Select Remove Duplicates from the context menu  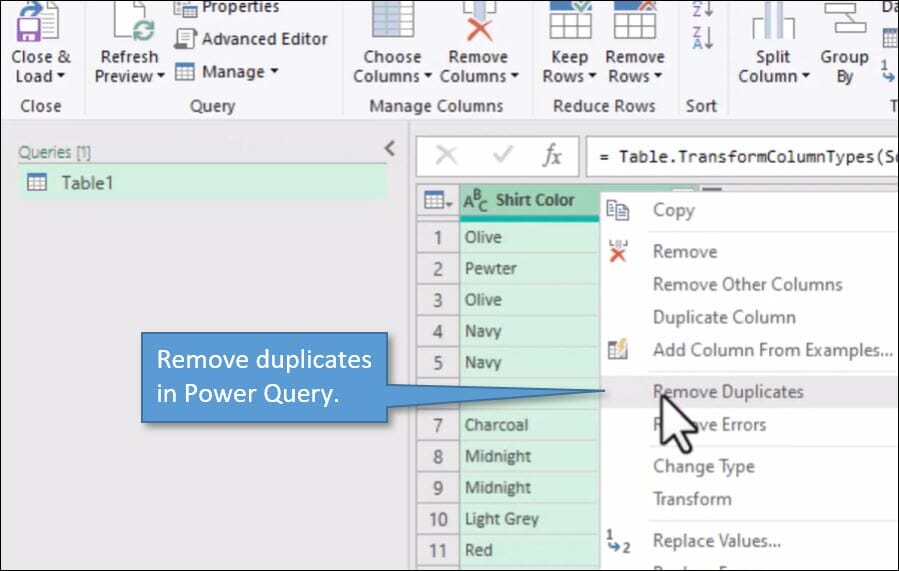click(728, 392)
